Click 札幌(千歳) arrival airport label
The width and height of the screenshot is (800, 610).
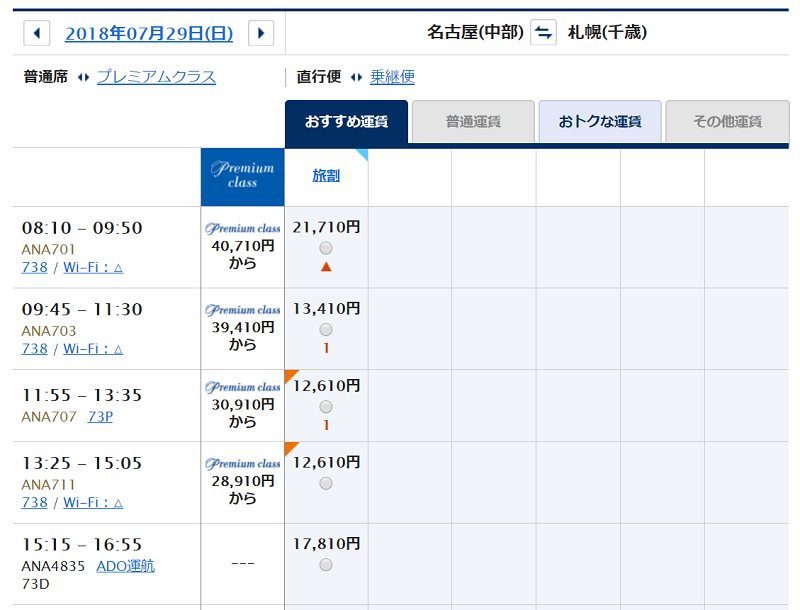pos(607,33)
